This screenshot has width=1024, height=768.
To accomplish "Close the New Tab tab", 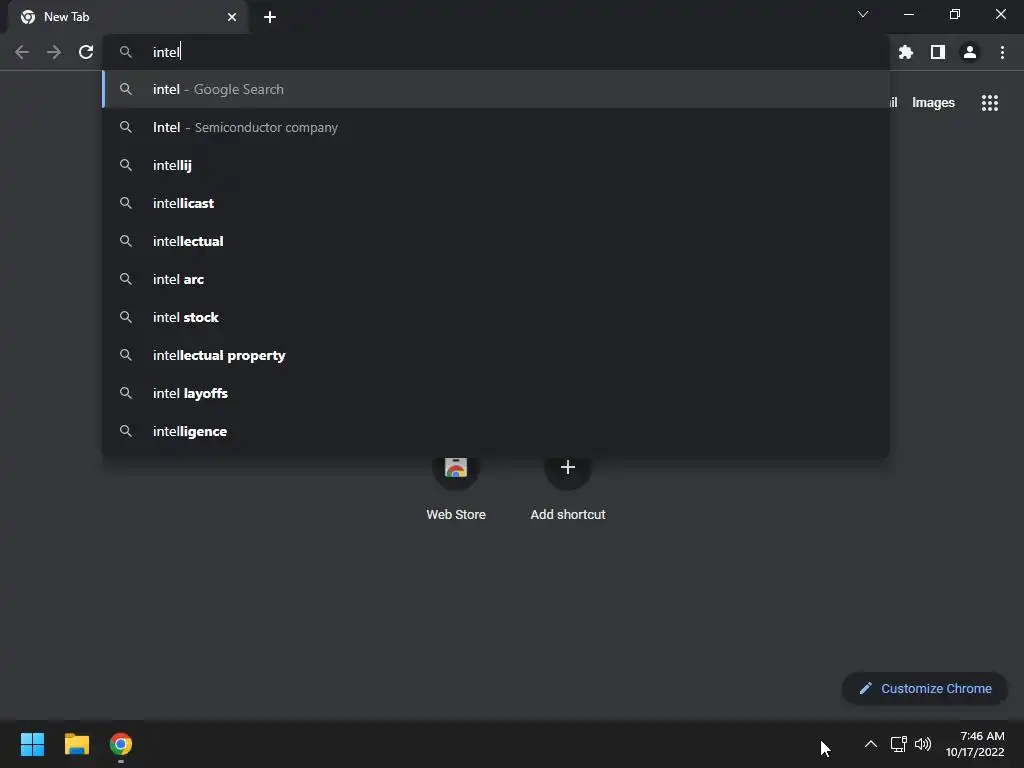I will (x=232, y=17).
